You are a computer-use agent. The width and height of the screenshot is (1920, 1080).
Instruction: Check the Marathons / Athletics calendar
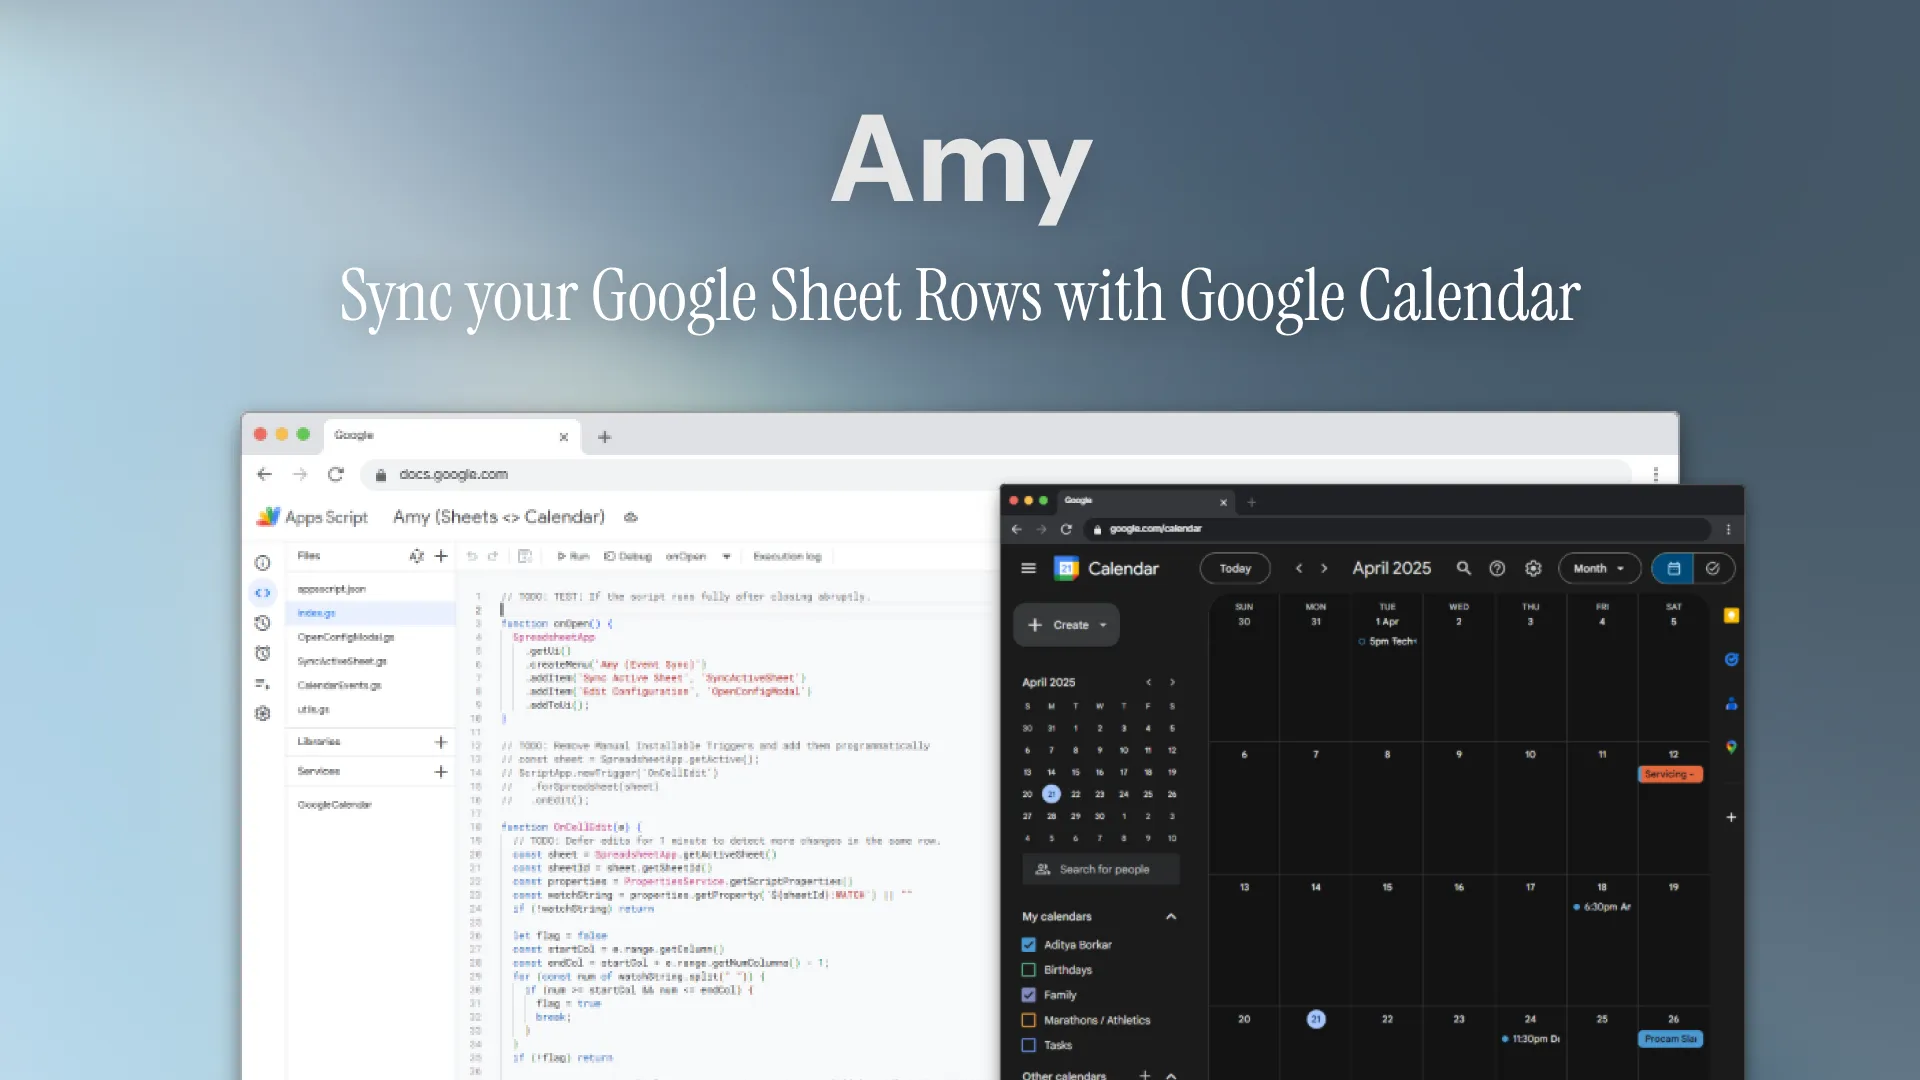(x=1028, y=1020)
